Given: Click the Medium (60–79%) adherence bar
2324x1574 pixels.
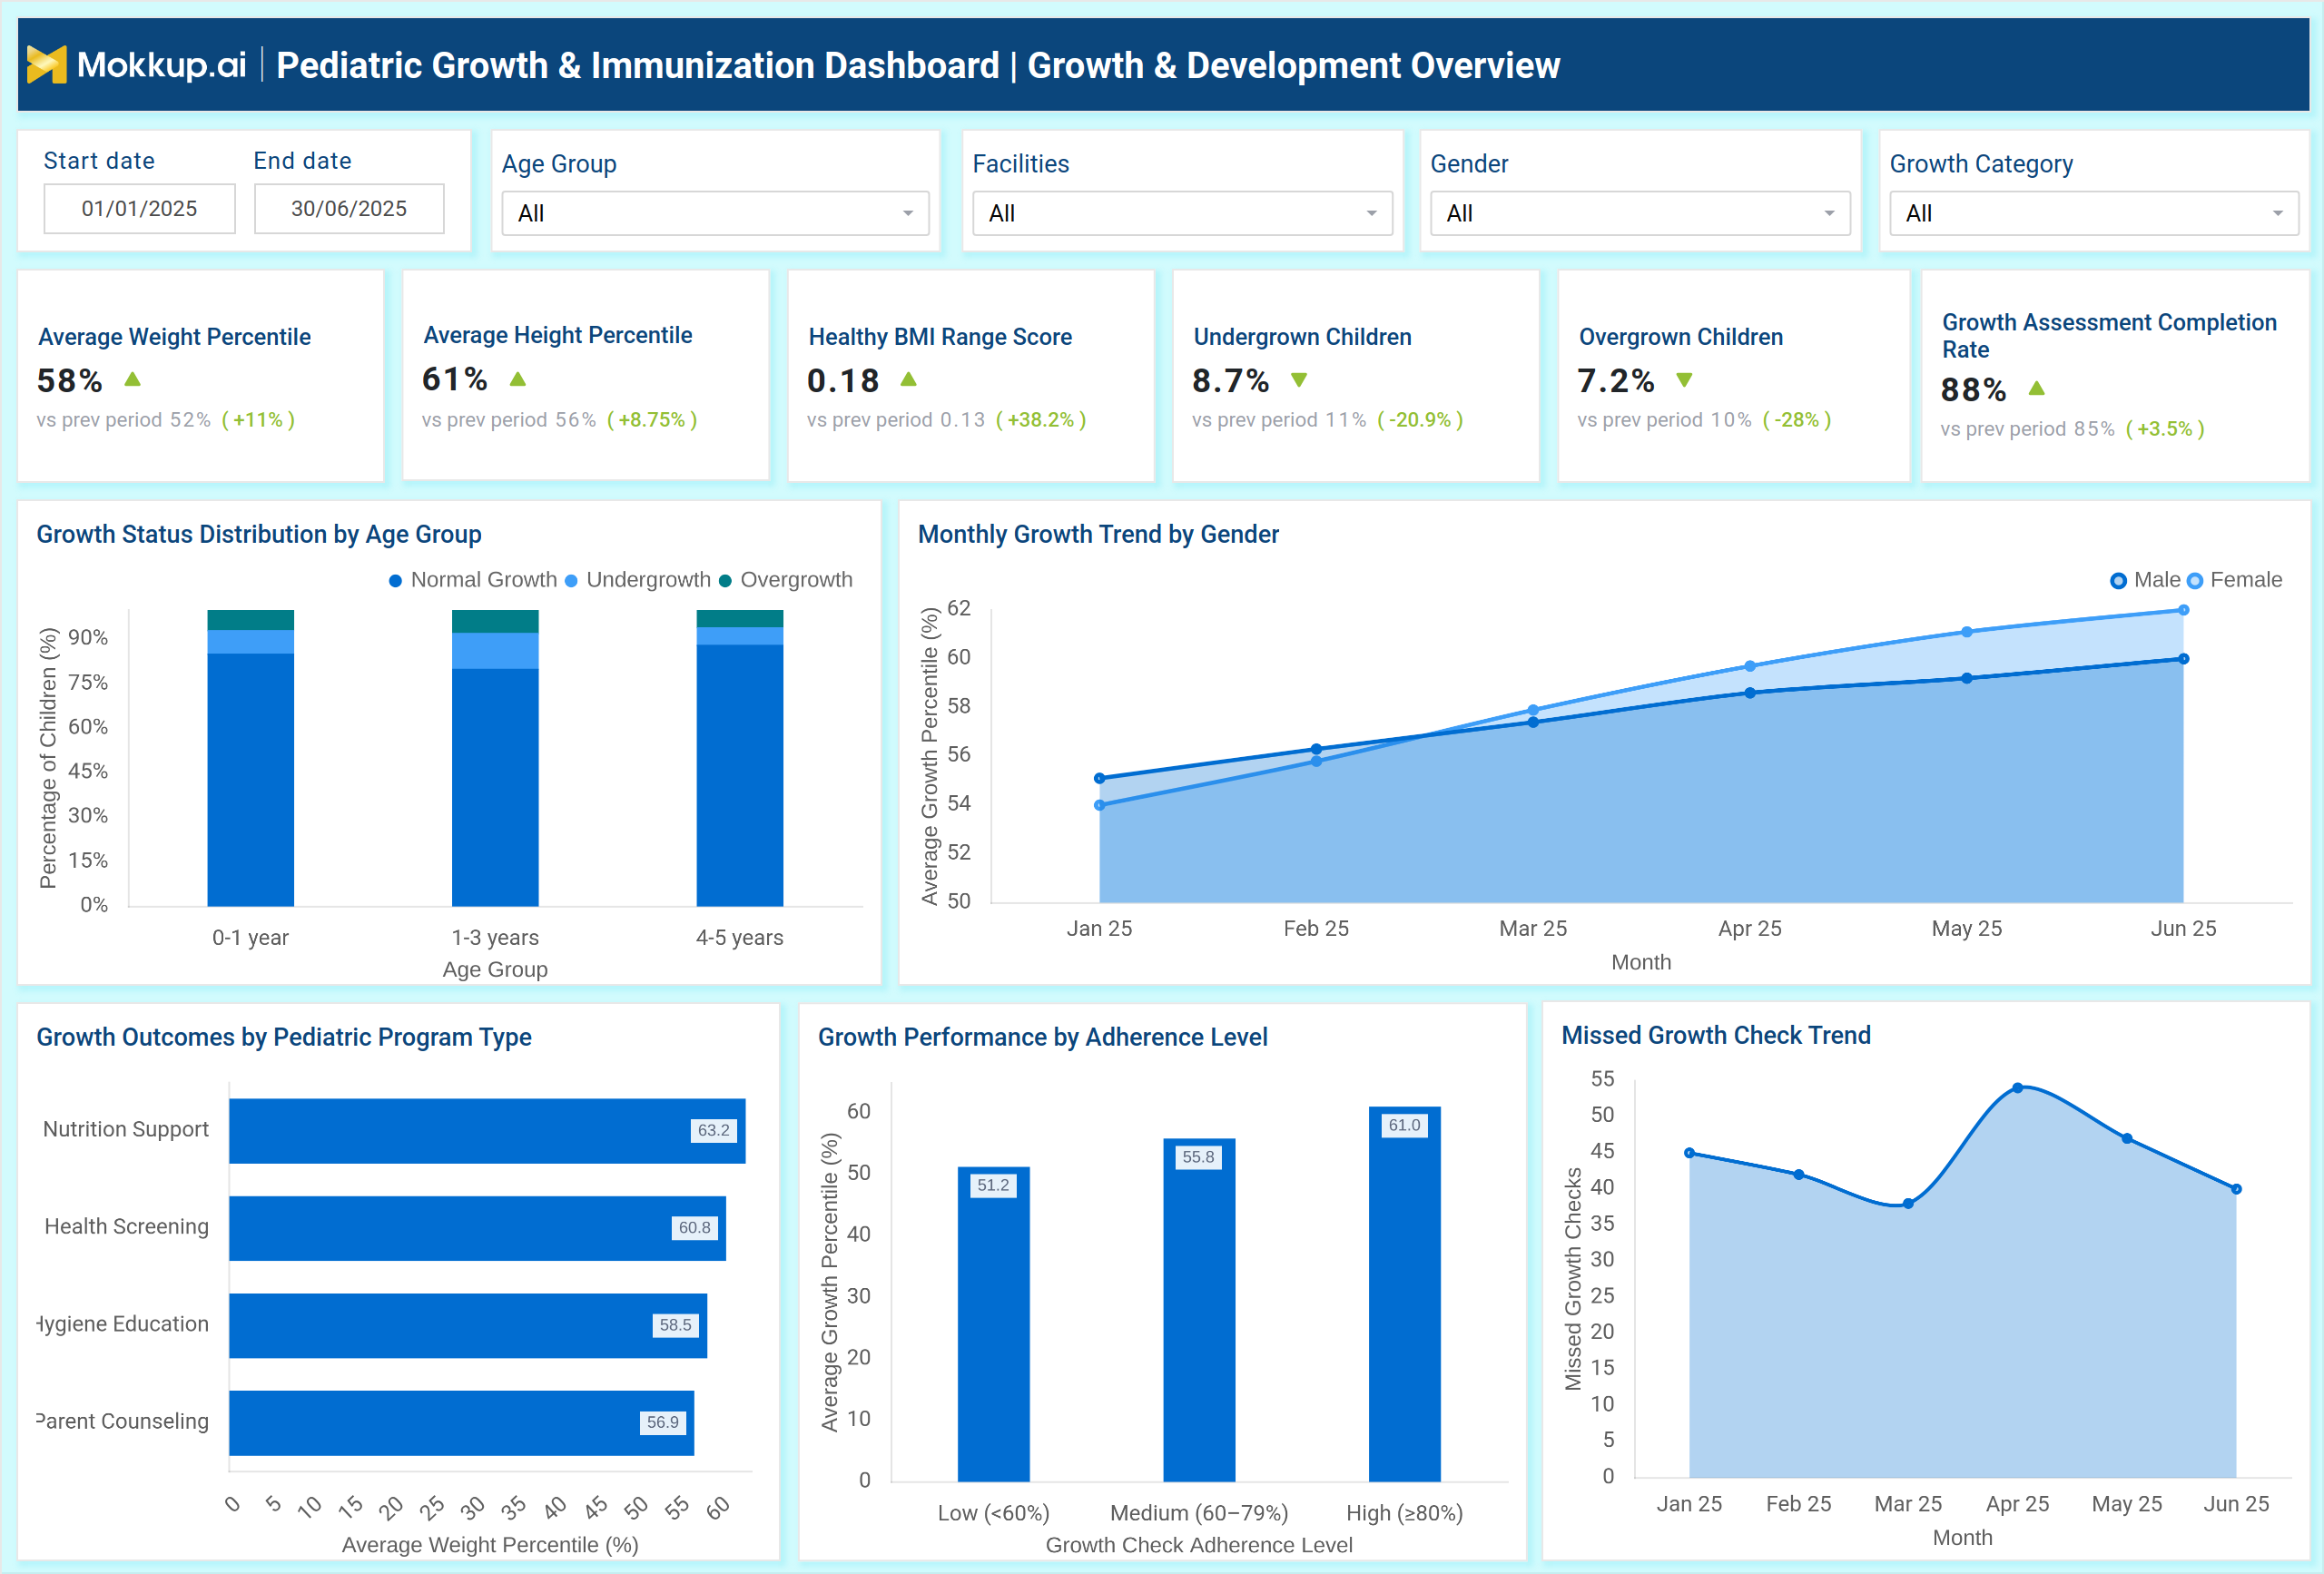Looking at the screenshot, I should click(x=1199, y=1310).
